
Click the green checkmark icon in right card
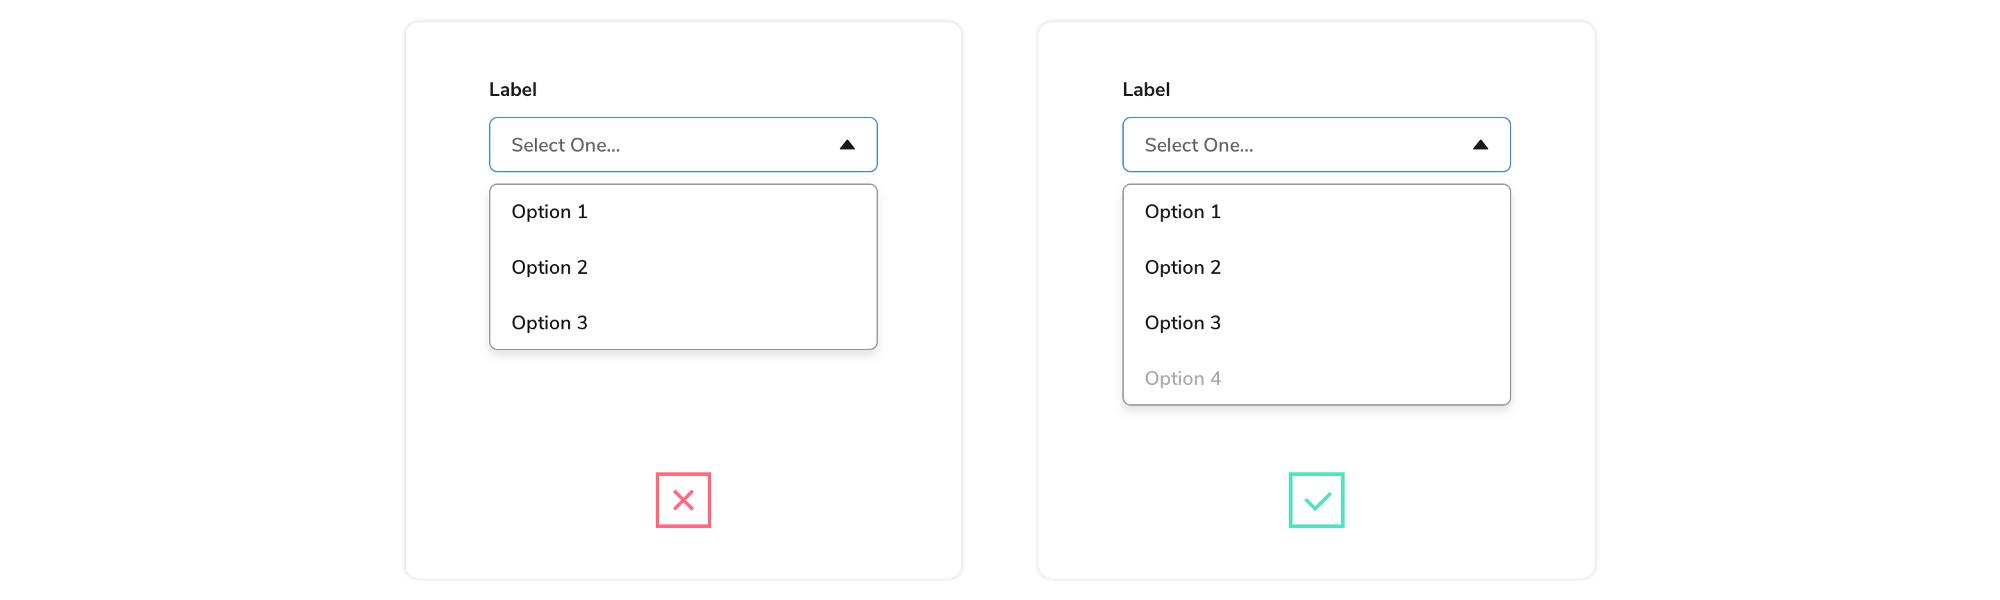pyautogui.click(x=1316, y=500)
